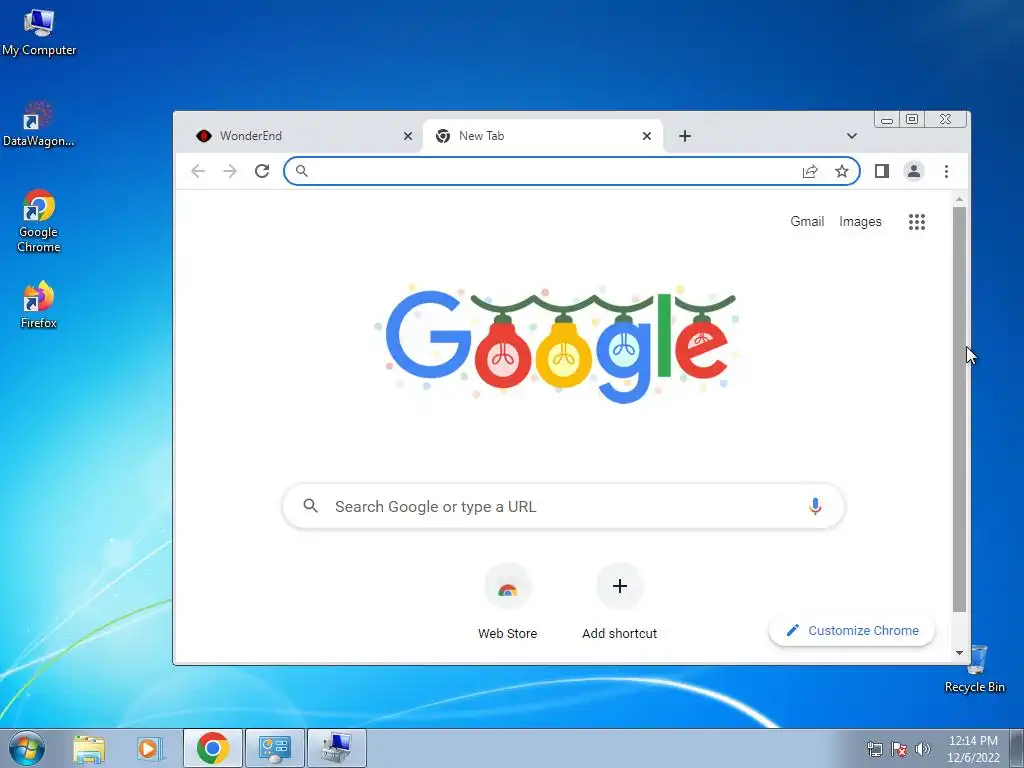
Task: Open the Windows Start menu
Action: (x=27, y=748)
